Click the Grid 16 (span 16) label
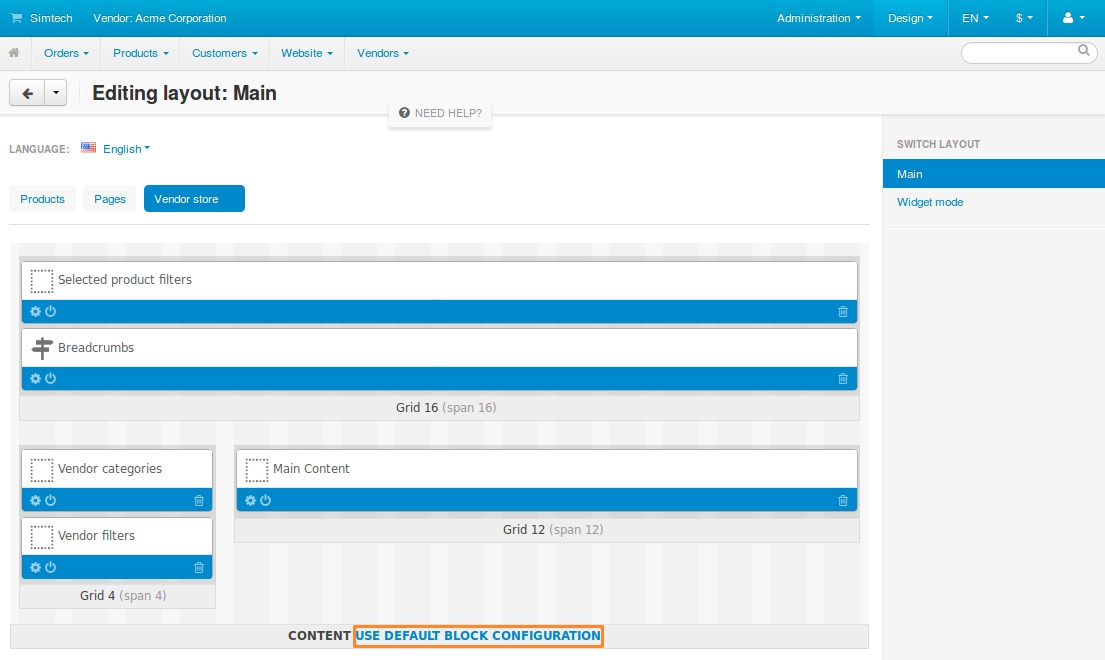Image resolution: width=1105 pixels, height=660 pixels. 446,407
